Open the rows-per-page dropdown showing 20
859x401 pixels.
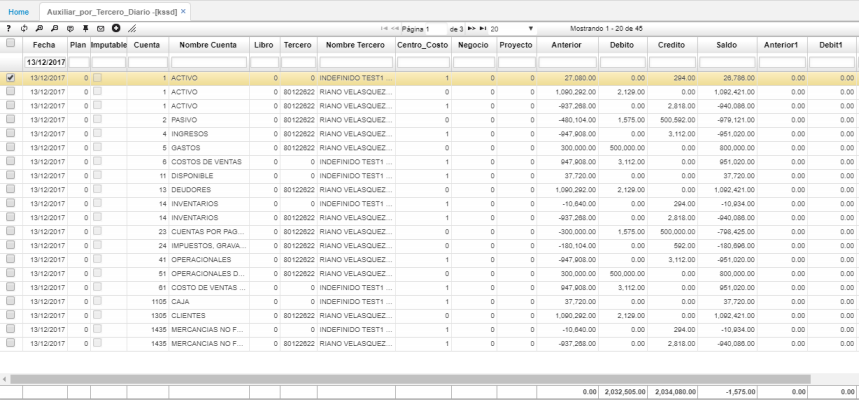(x=513, y=29)
